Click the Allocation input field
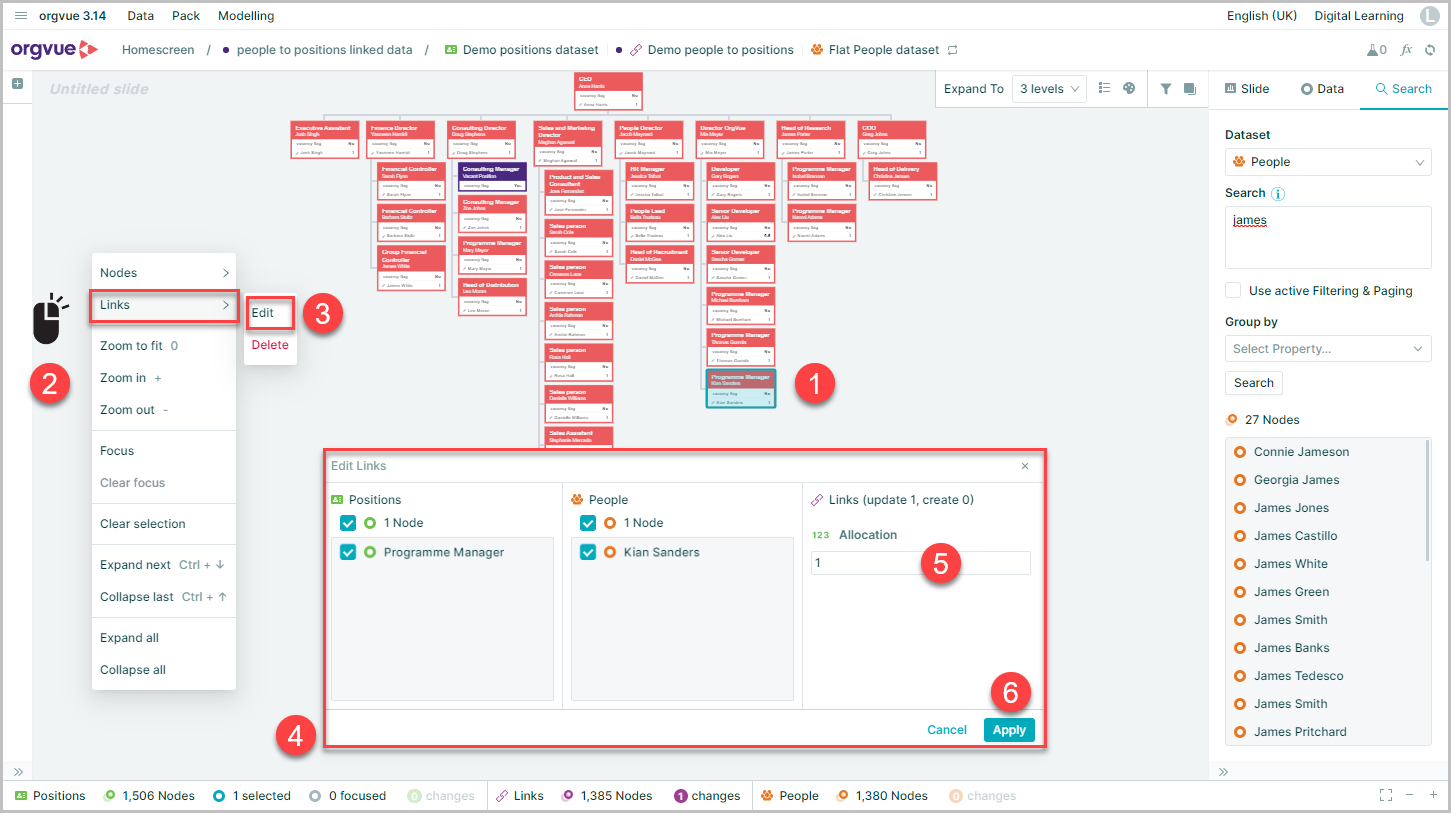The width and height of the screenshot is (1451, 813). coord(920,563)
